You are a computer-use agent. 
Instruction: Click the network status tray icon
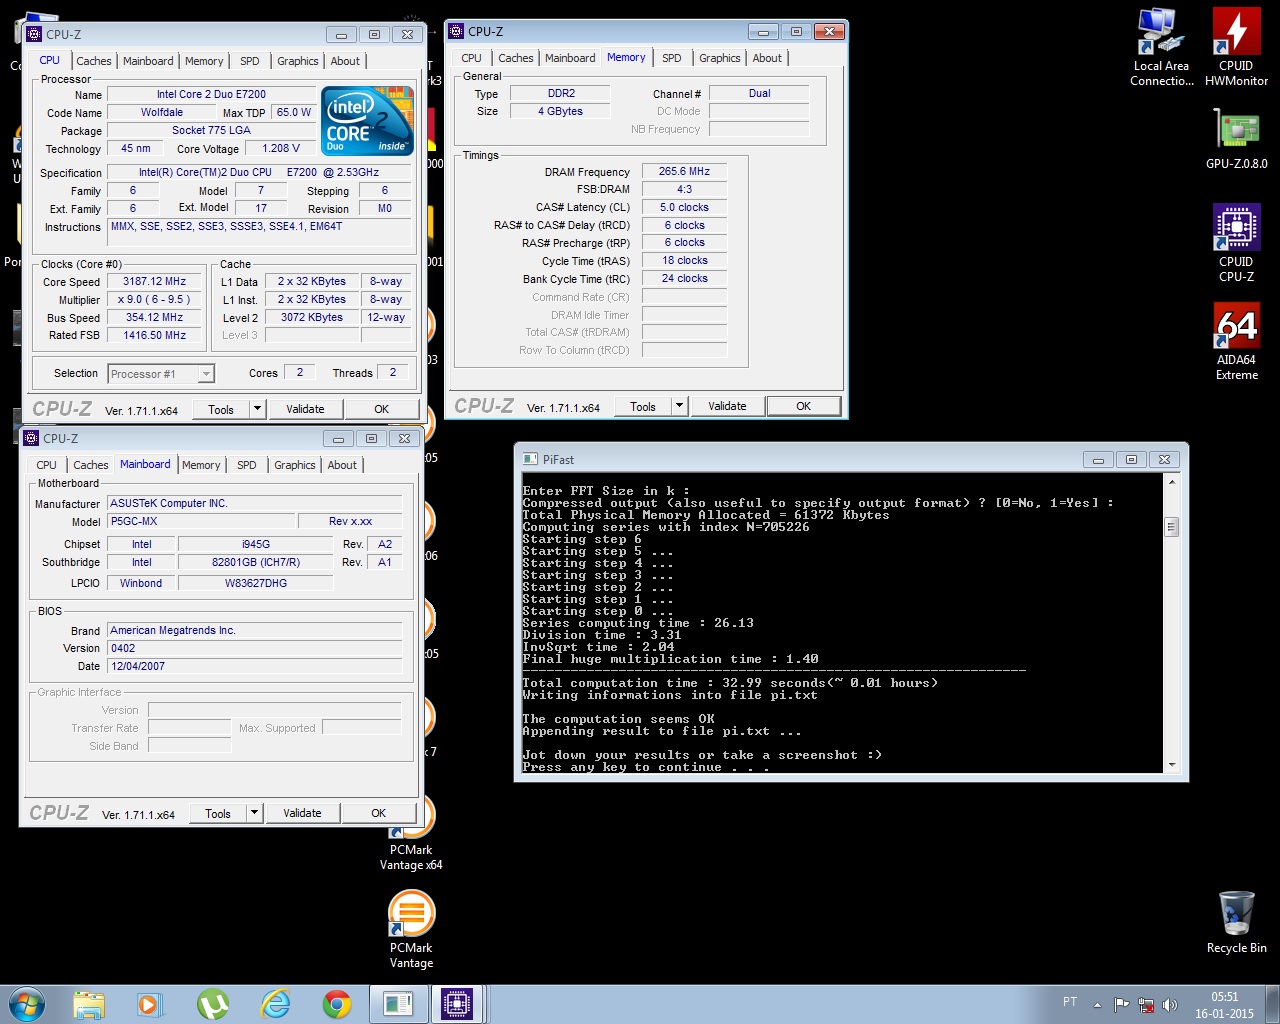click(x=1146, y=1004)
